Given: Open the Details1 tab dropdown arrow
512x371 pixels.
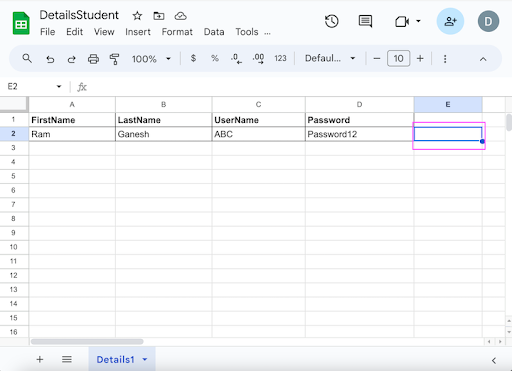Looking at the screenshot, I should [x=145, y=359].
